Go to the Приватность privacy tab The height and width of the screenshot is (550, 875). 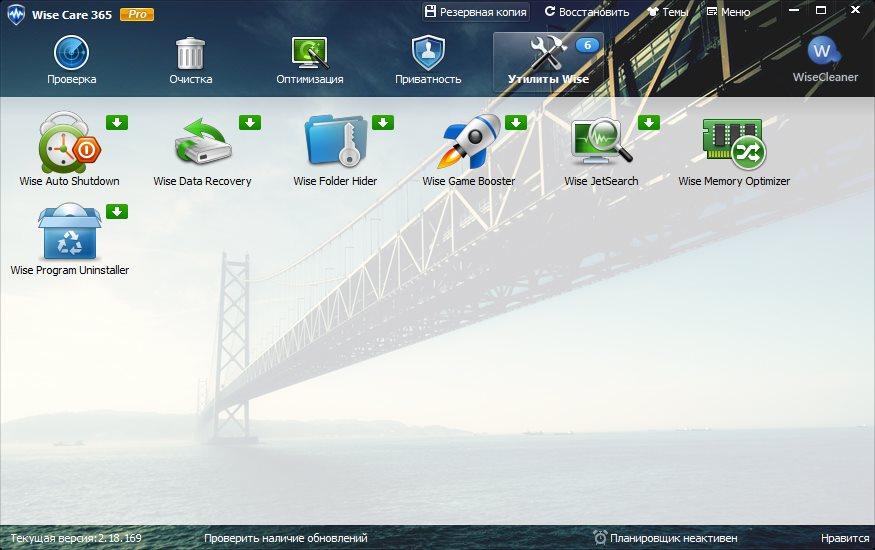(428, 60)
